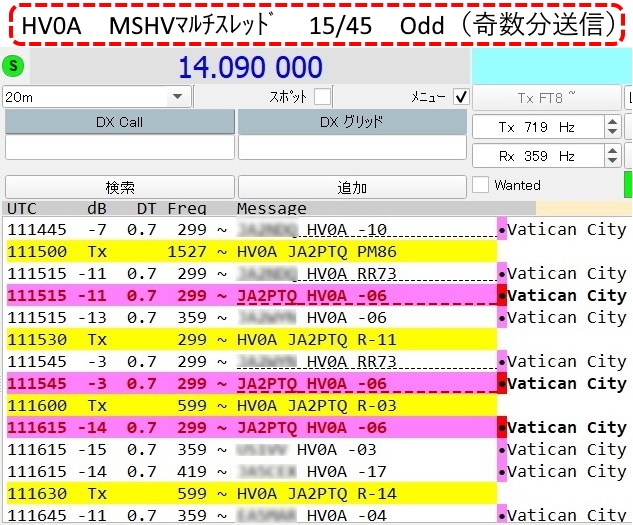Select Tx row HV0A JA2PTQ R-03

(252, 405)
